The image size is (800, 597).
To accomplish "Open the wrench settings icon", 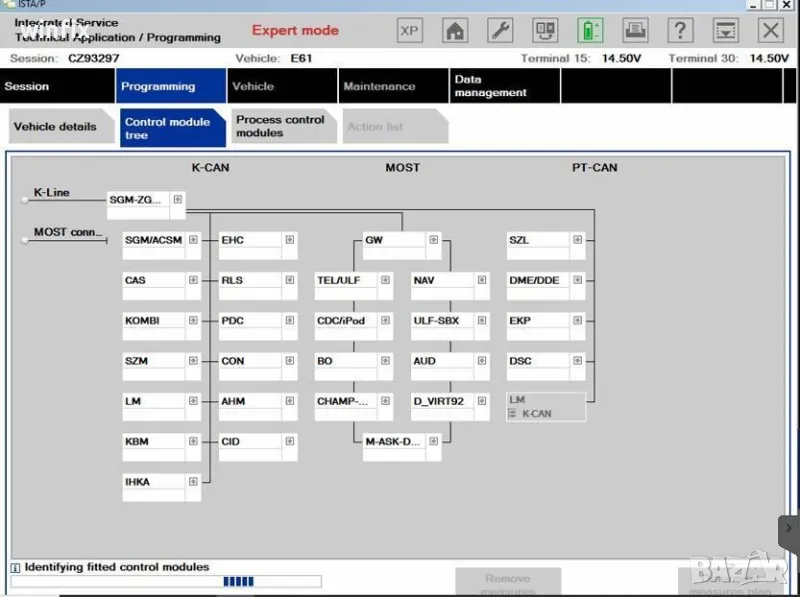I will (500, 30).
